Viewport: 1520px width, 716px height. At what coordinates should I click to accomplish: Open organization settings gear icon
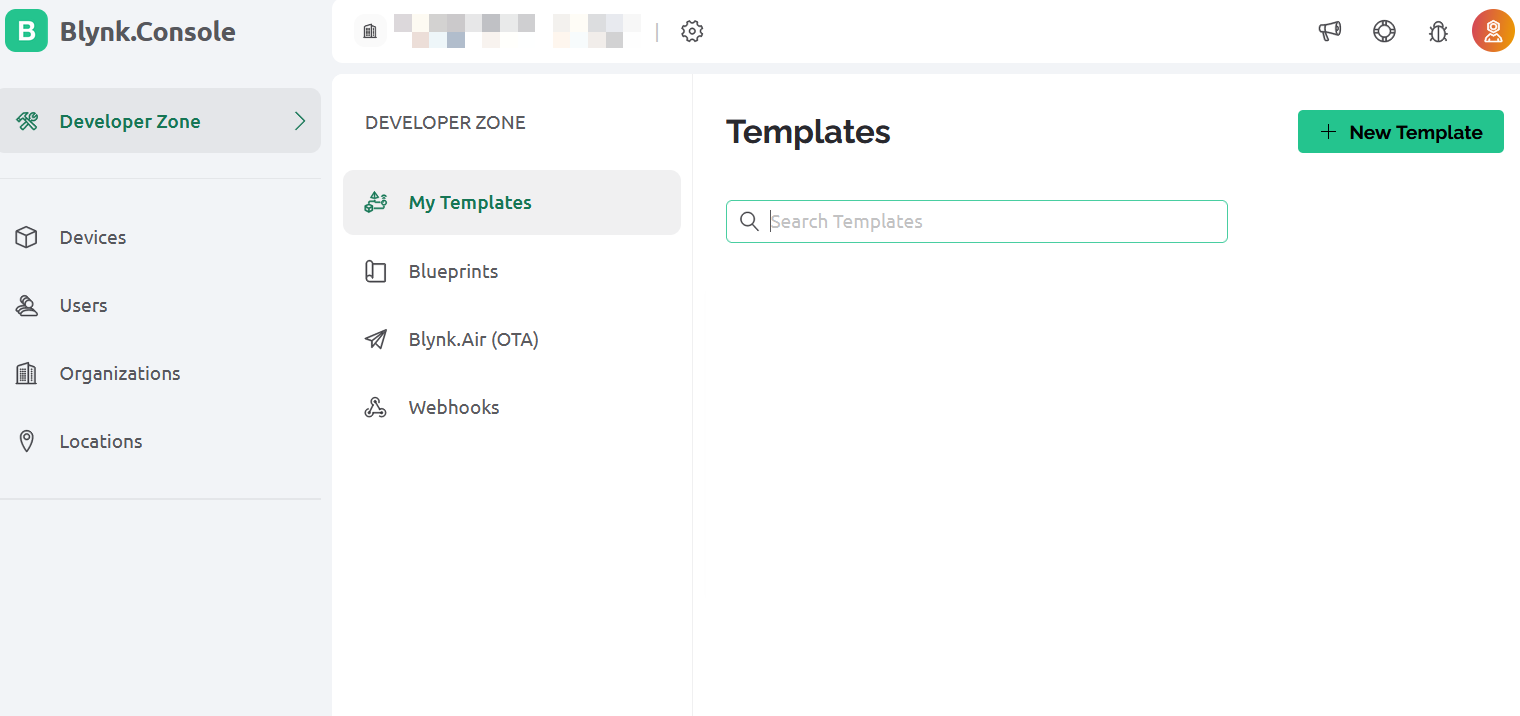click(x=692, y=31)
